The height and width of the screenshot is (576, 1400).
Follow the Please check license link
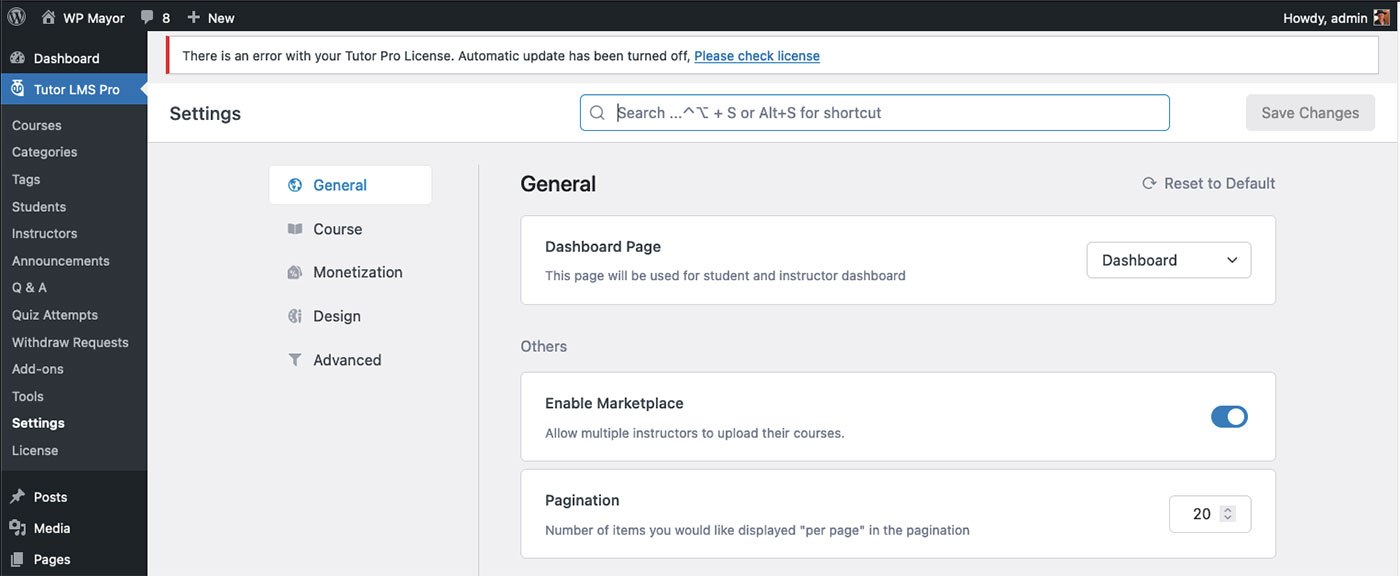pos(757,56)
